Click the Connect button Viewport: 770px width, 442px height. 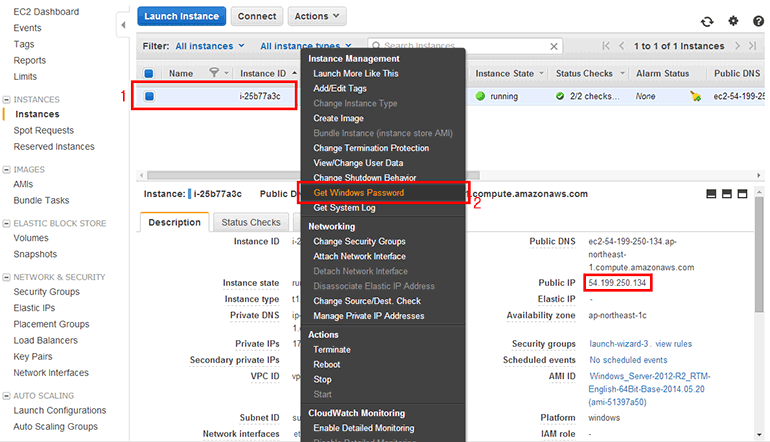[257, 17]
